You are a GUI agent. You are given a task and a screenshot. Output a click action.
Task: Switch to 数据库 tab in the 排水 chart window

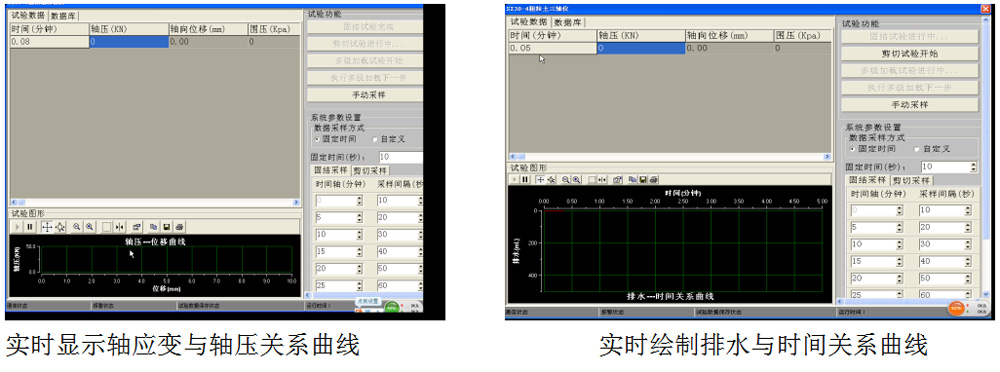click(x=568, y=22)
